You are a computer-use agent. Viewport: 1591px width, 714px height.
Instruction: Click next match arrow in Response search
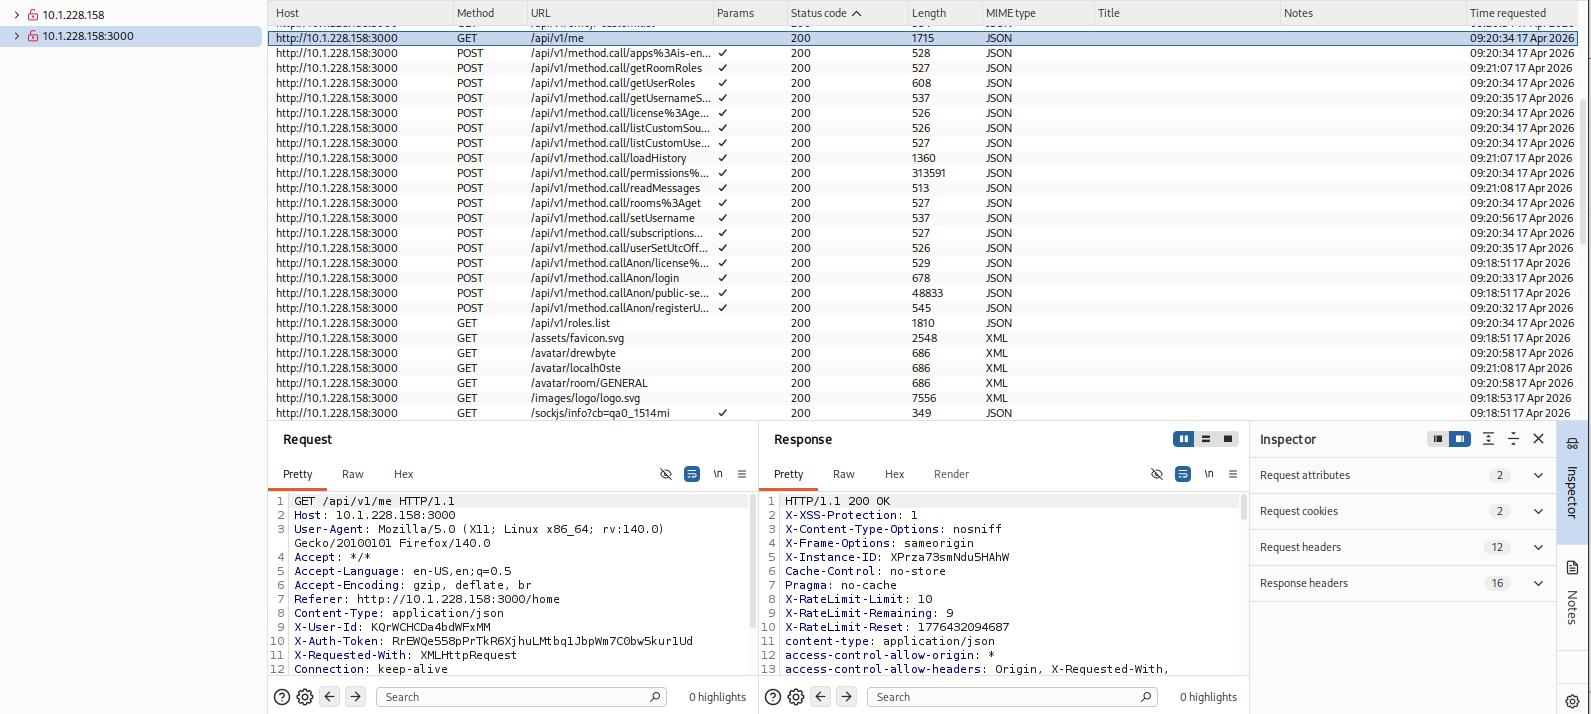click(x=847, y=697)
